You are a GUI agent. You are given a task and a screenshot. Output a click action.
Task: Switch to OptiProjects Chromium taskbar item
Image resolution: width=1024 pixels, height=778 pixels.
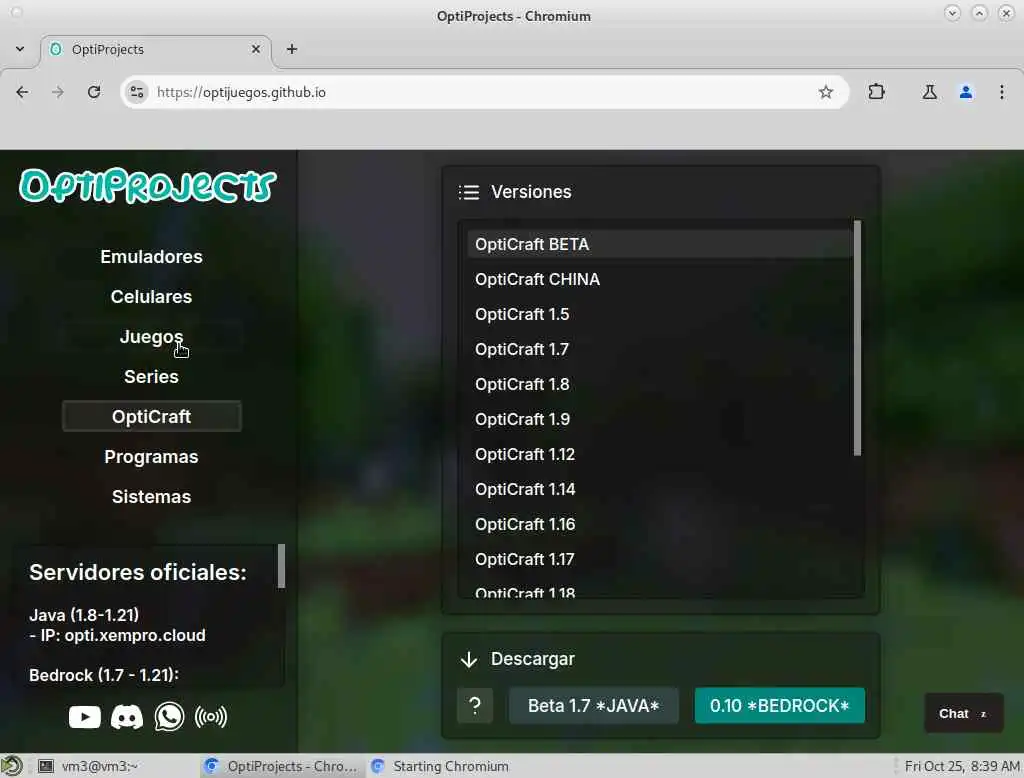coord(281,766)
